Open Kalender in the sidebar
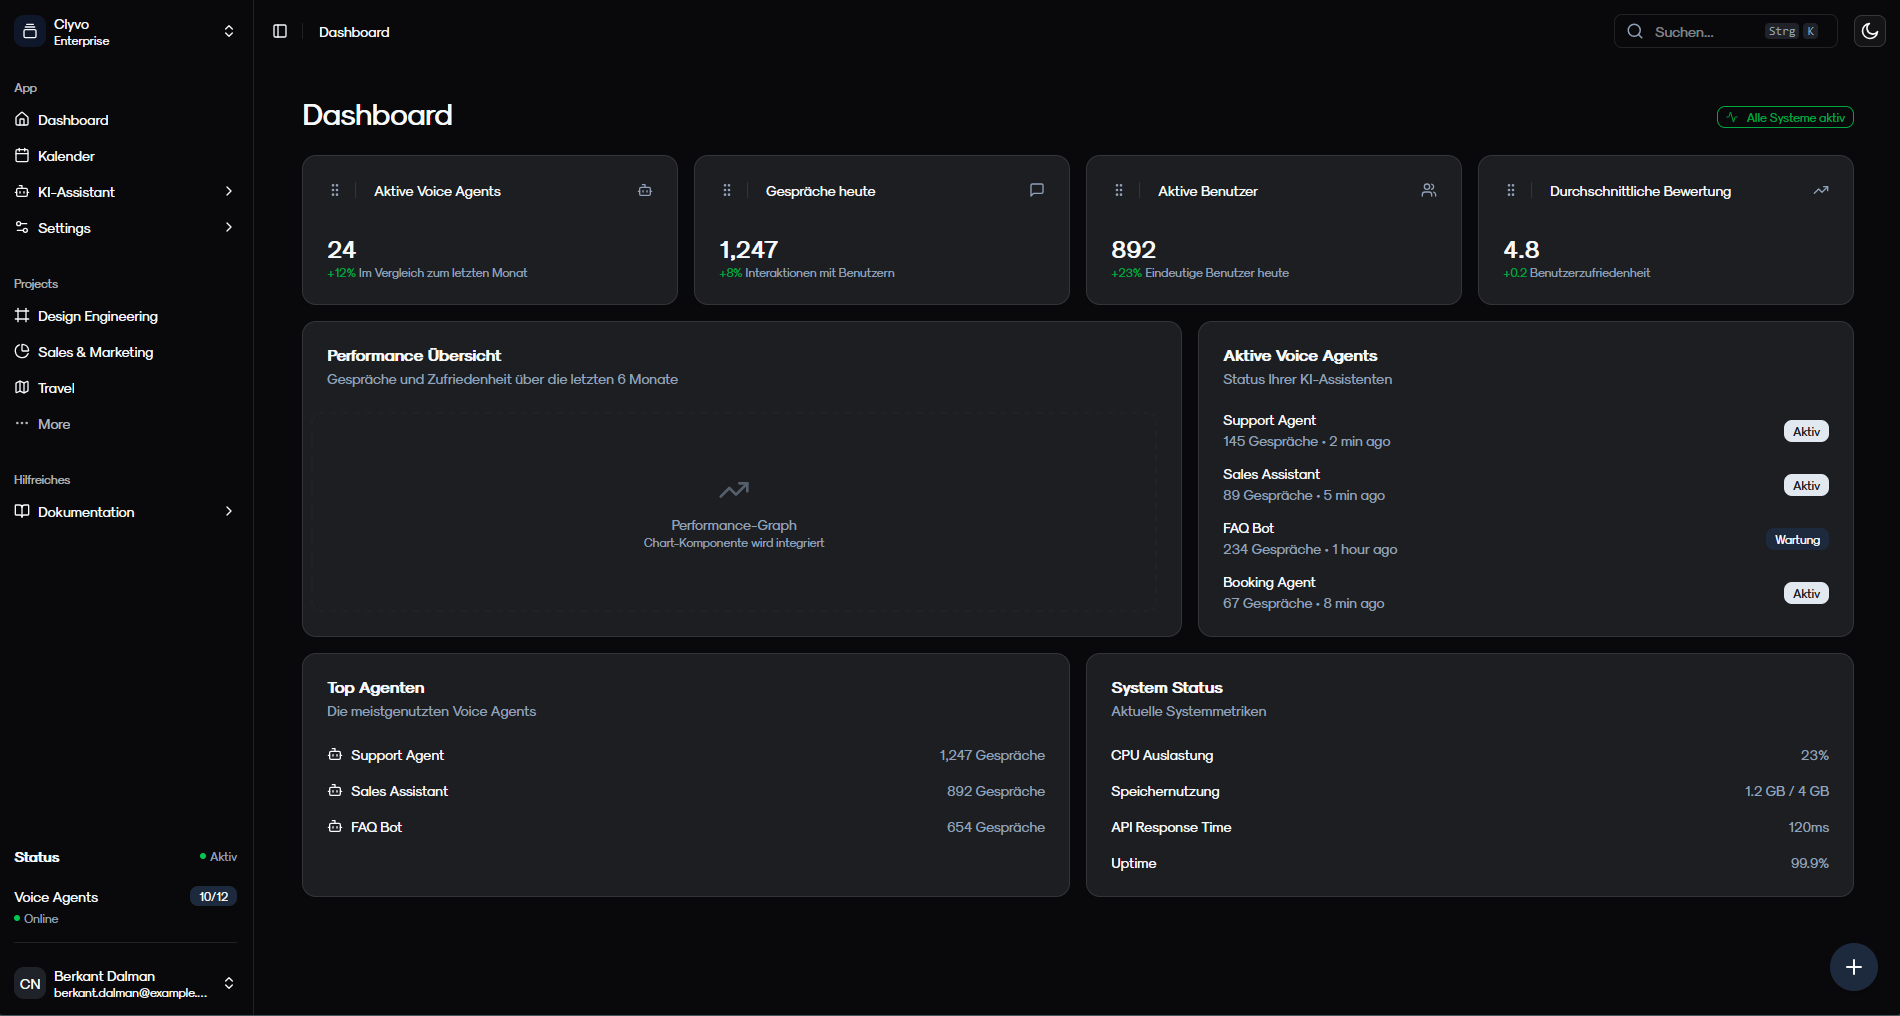1900x1016 pixels. click(66, 156)
